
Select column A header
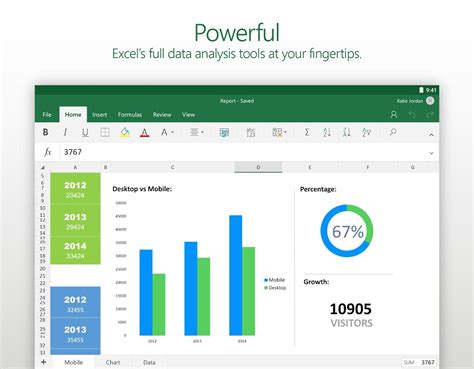pyautogui.click(x=75, y=167)
